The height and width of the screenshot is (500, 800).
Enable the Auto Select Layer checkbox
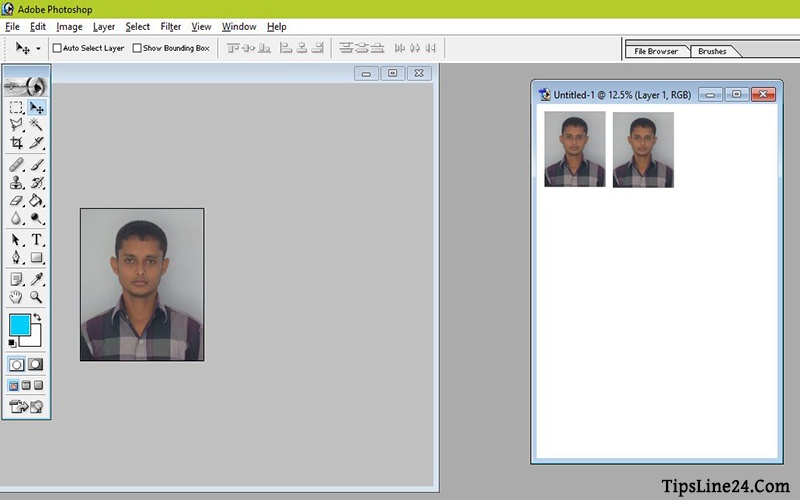[57, 48]
